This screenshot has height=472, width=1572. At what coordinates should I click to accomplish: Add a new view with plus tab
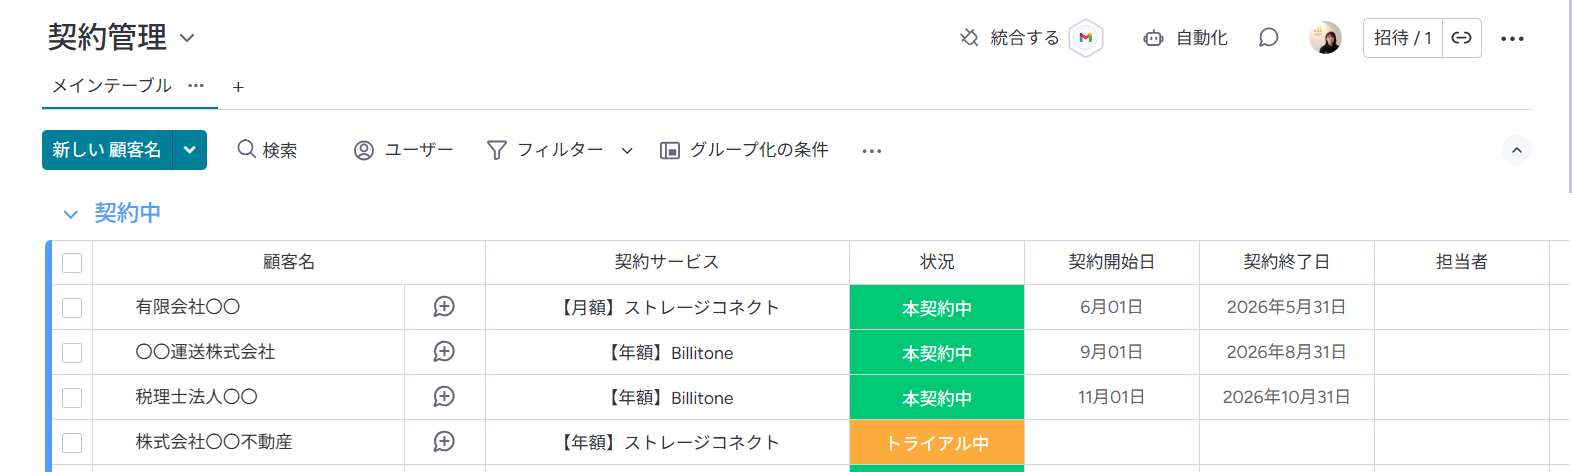click(x=238, y=87)
